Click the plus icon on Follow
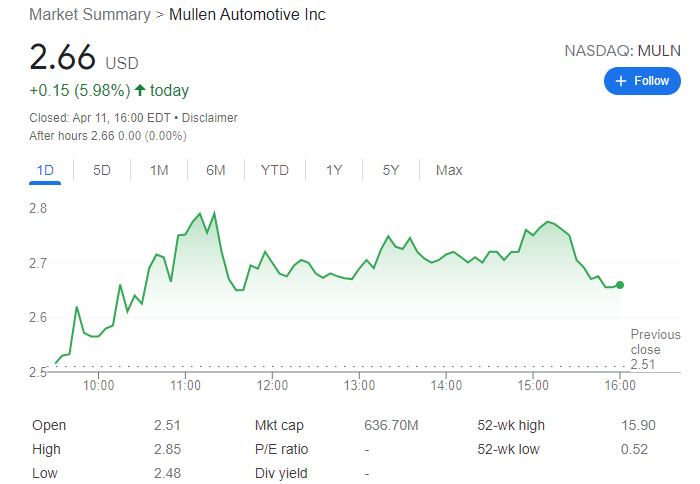700x484 pixels. pos(621,81)
